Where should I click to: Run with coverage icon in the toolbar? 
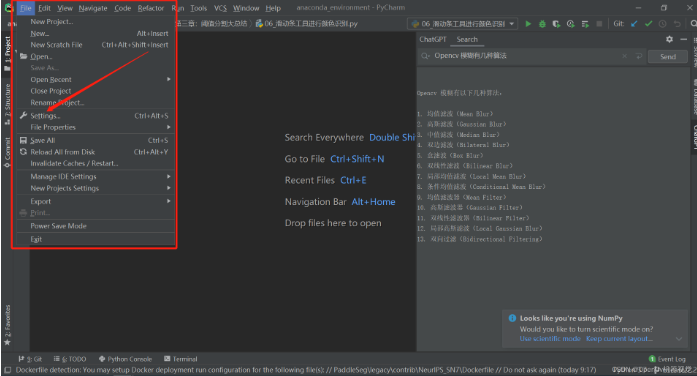(x=557, y=24)
